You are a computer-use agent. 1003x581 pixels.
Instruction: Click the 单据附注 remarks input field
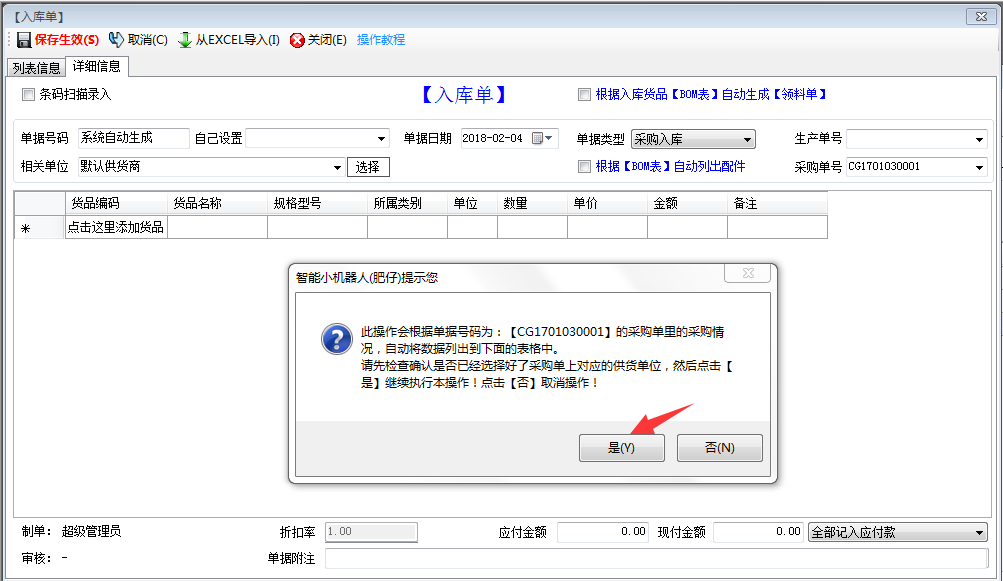point(655,558)
